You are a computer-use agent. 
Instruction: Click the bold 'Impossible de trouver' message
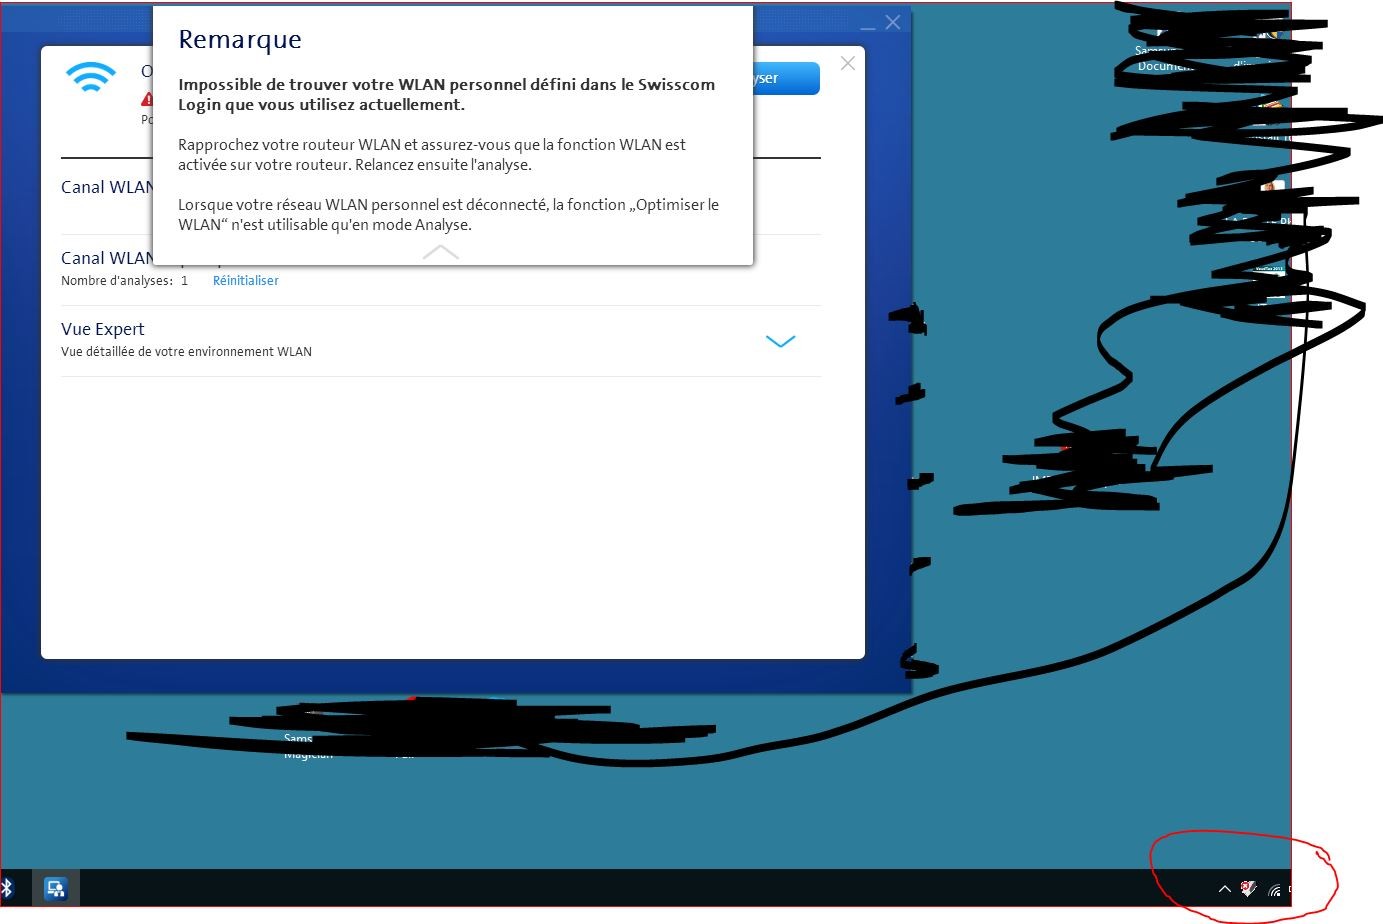(x=446, y=94)
